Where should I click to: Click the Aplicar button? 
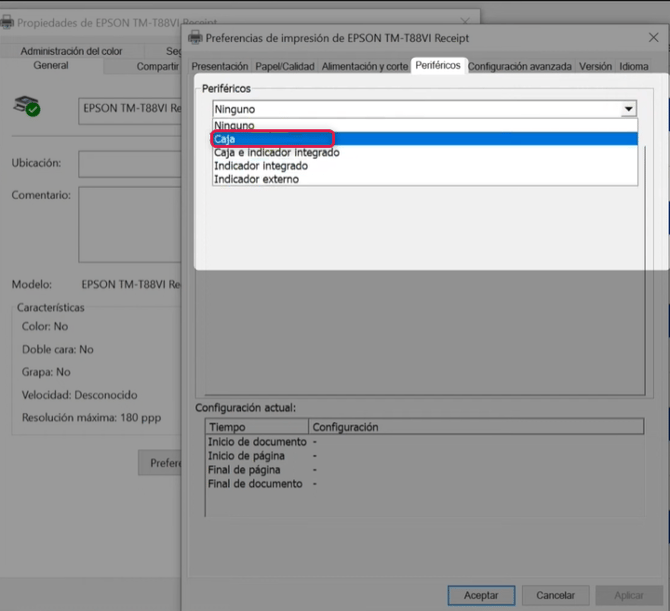pyautogui.click(x=629, y=595)
